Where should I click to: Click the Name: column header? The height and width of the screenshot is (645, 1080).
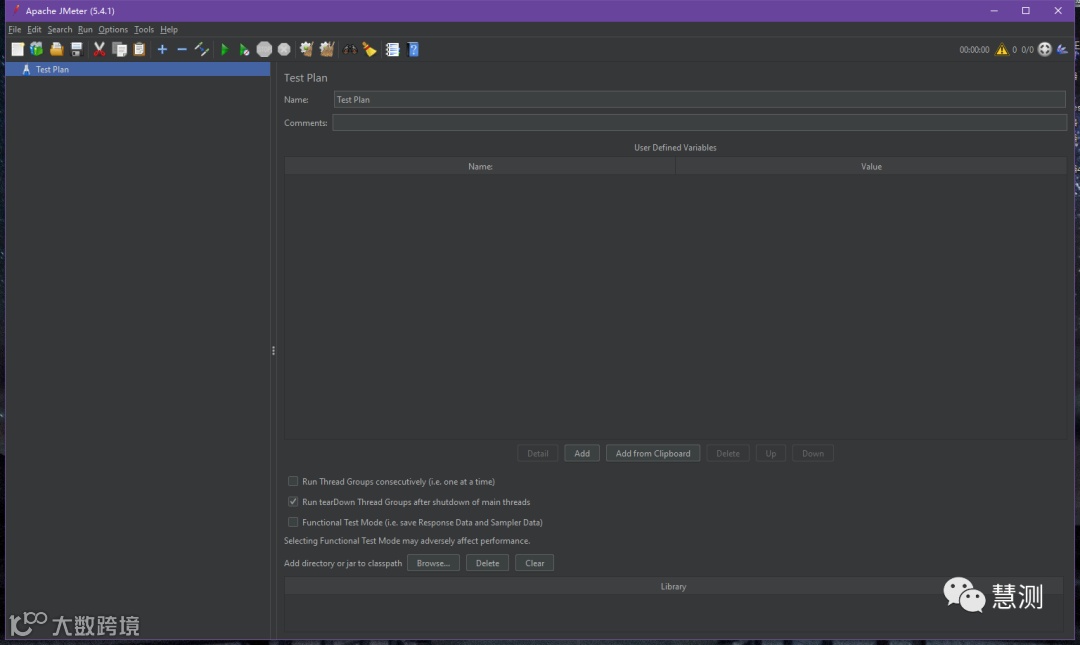click(480, 167)
